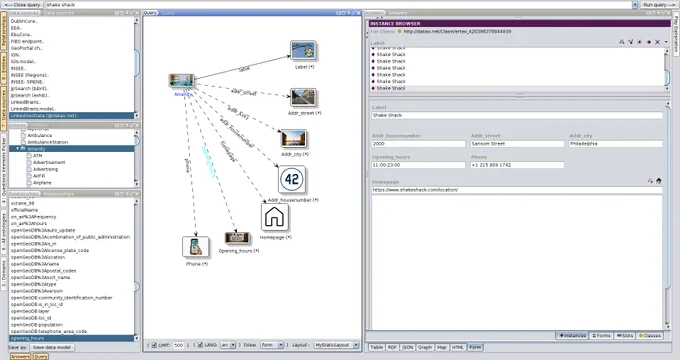This screenshot has width=680, height=360.
Task: Open the LANG en dropdown
Action: click(233, 345)
